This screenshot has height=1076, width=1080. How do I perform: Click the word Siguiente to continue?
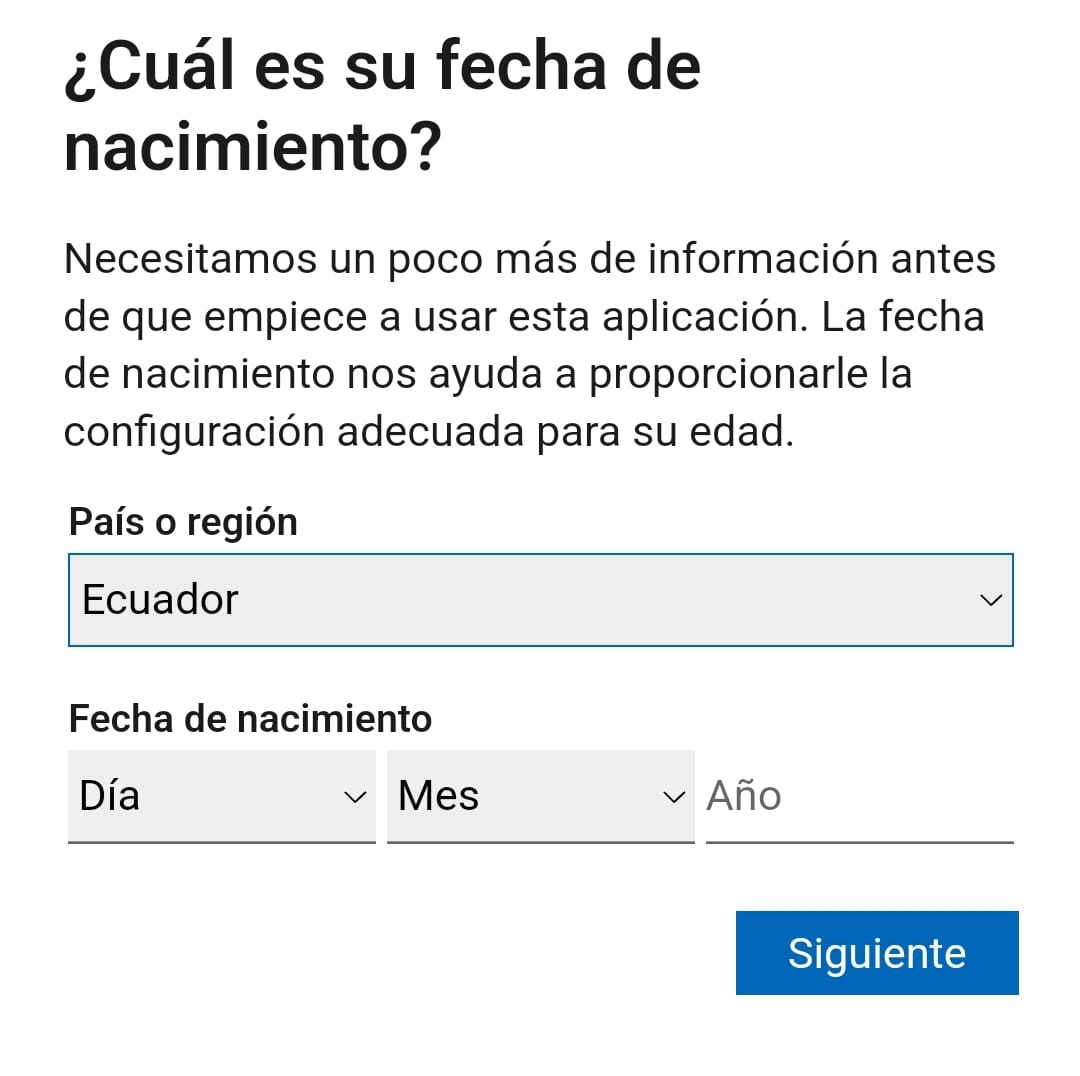pos(877,954)
